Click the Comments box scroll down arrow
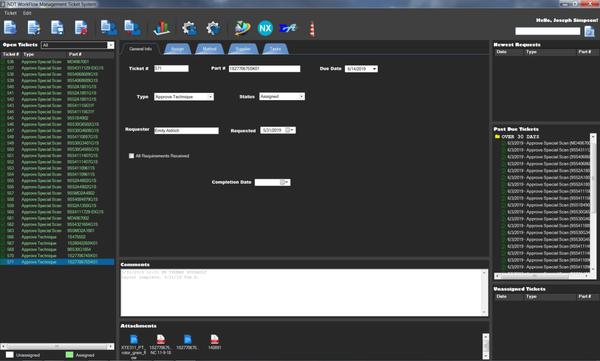Screen dimensions: 600x361 (484, 312)
